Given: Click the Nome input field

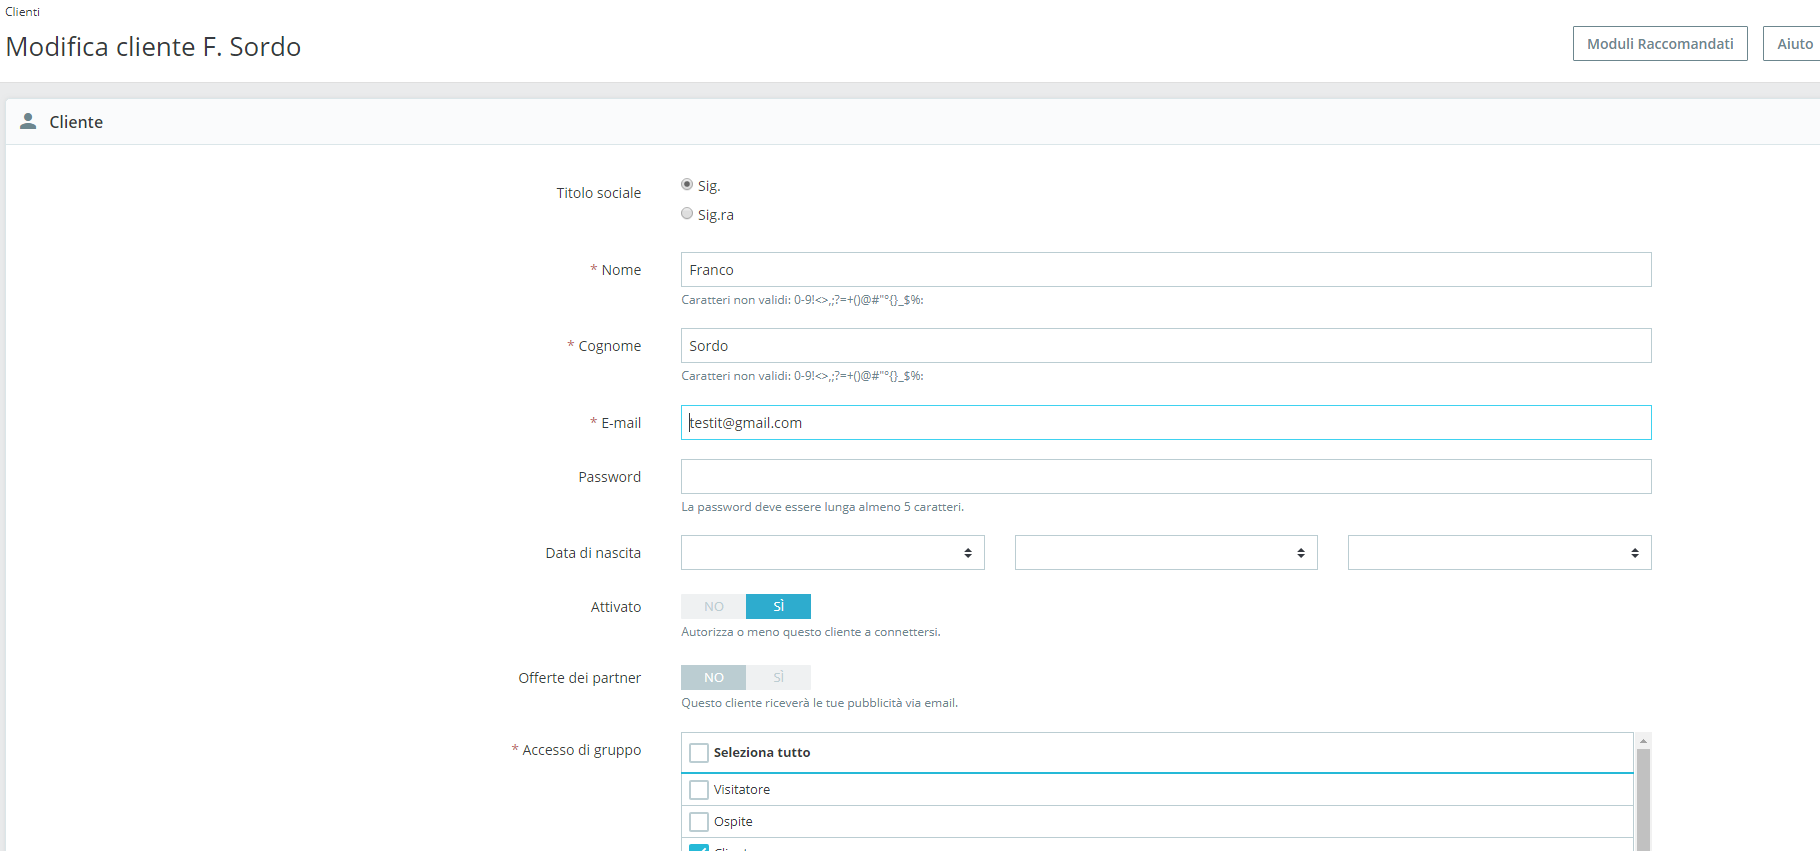Looking at the screenshot, I should pos(1166,270).
